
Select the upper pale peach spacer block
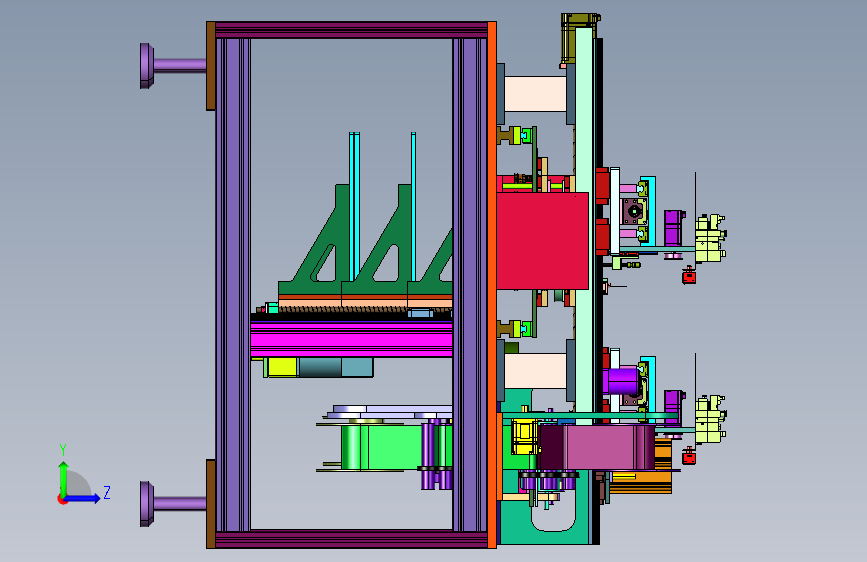535,94
